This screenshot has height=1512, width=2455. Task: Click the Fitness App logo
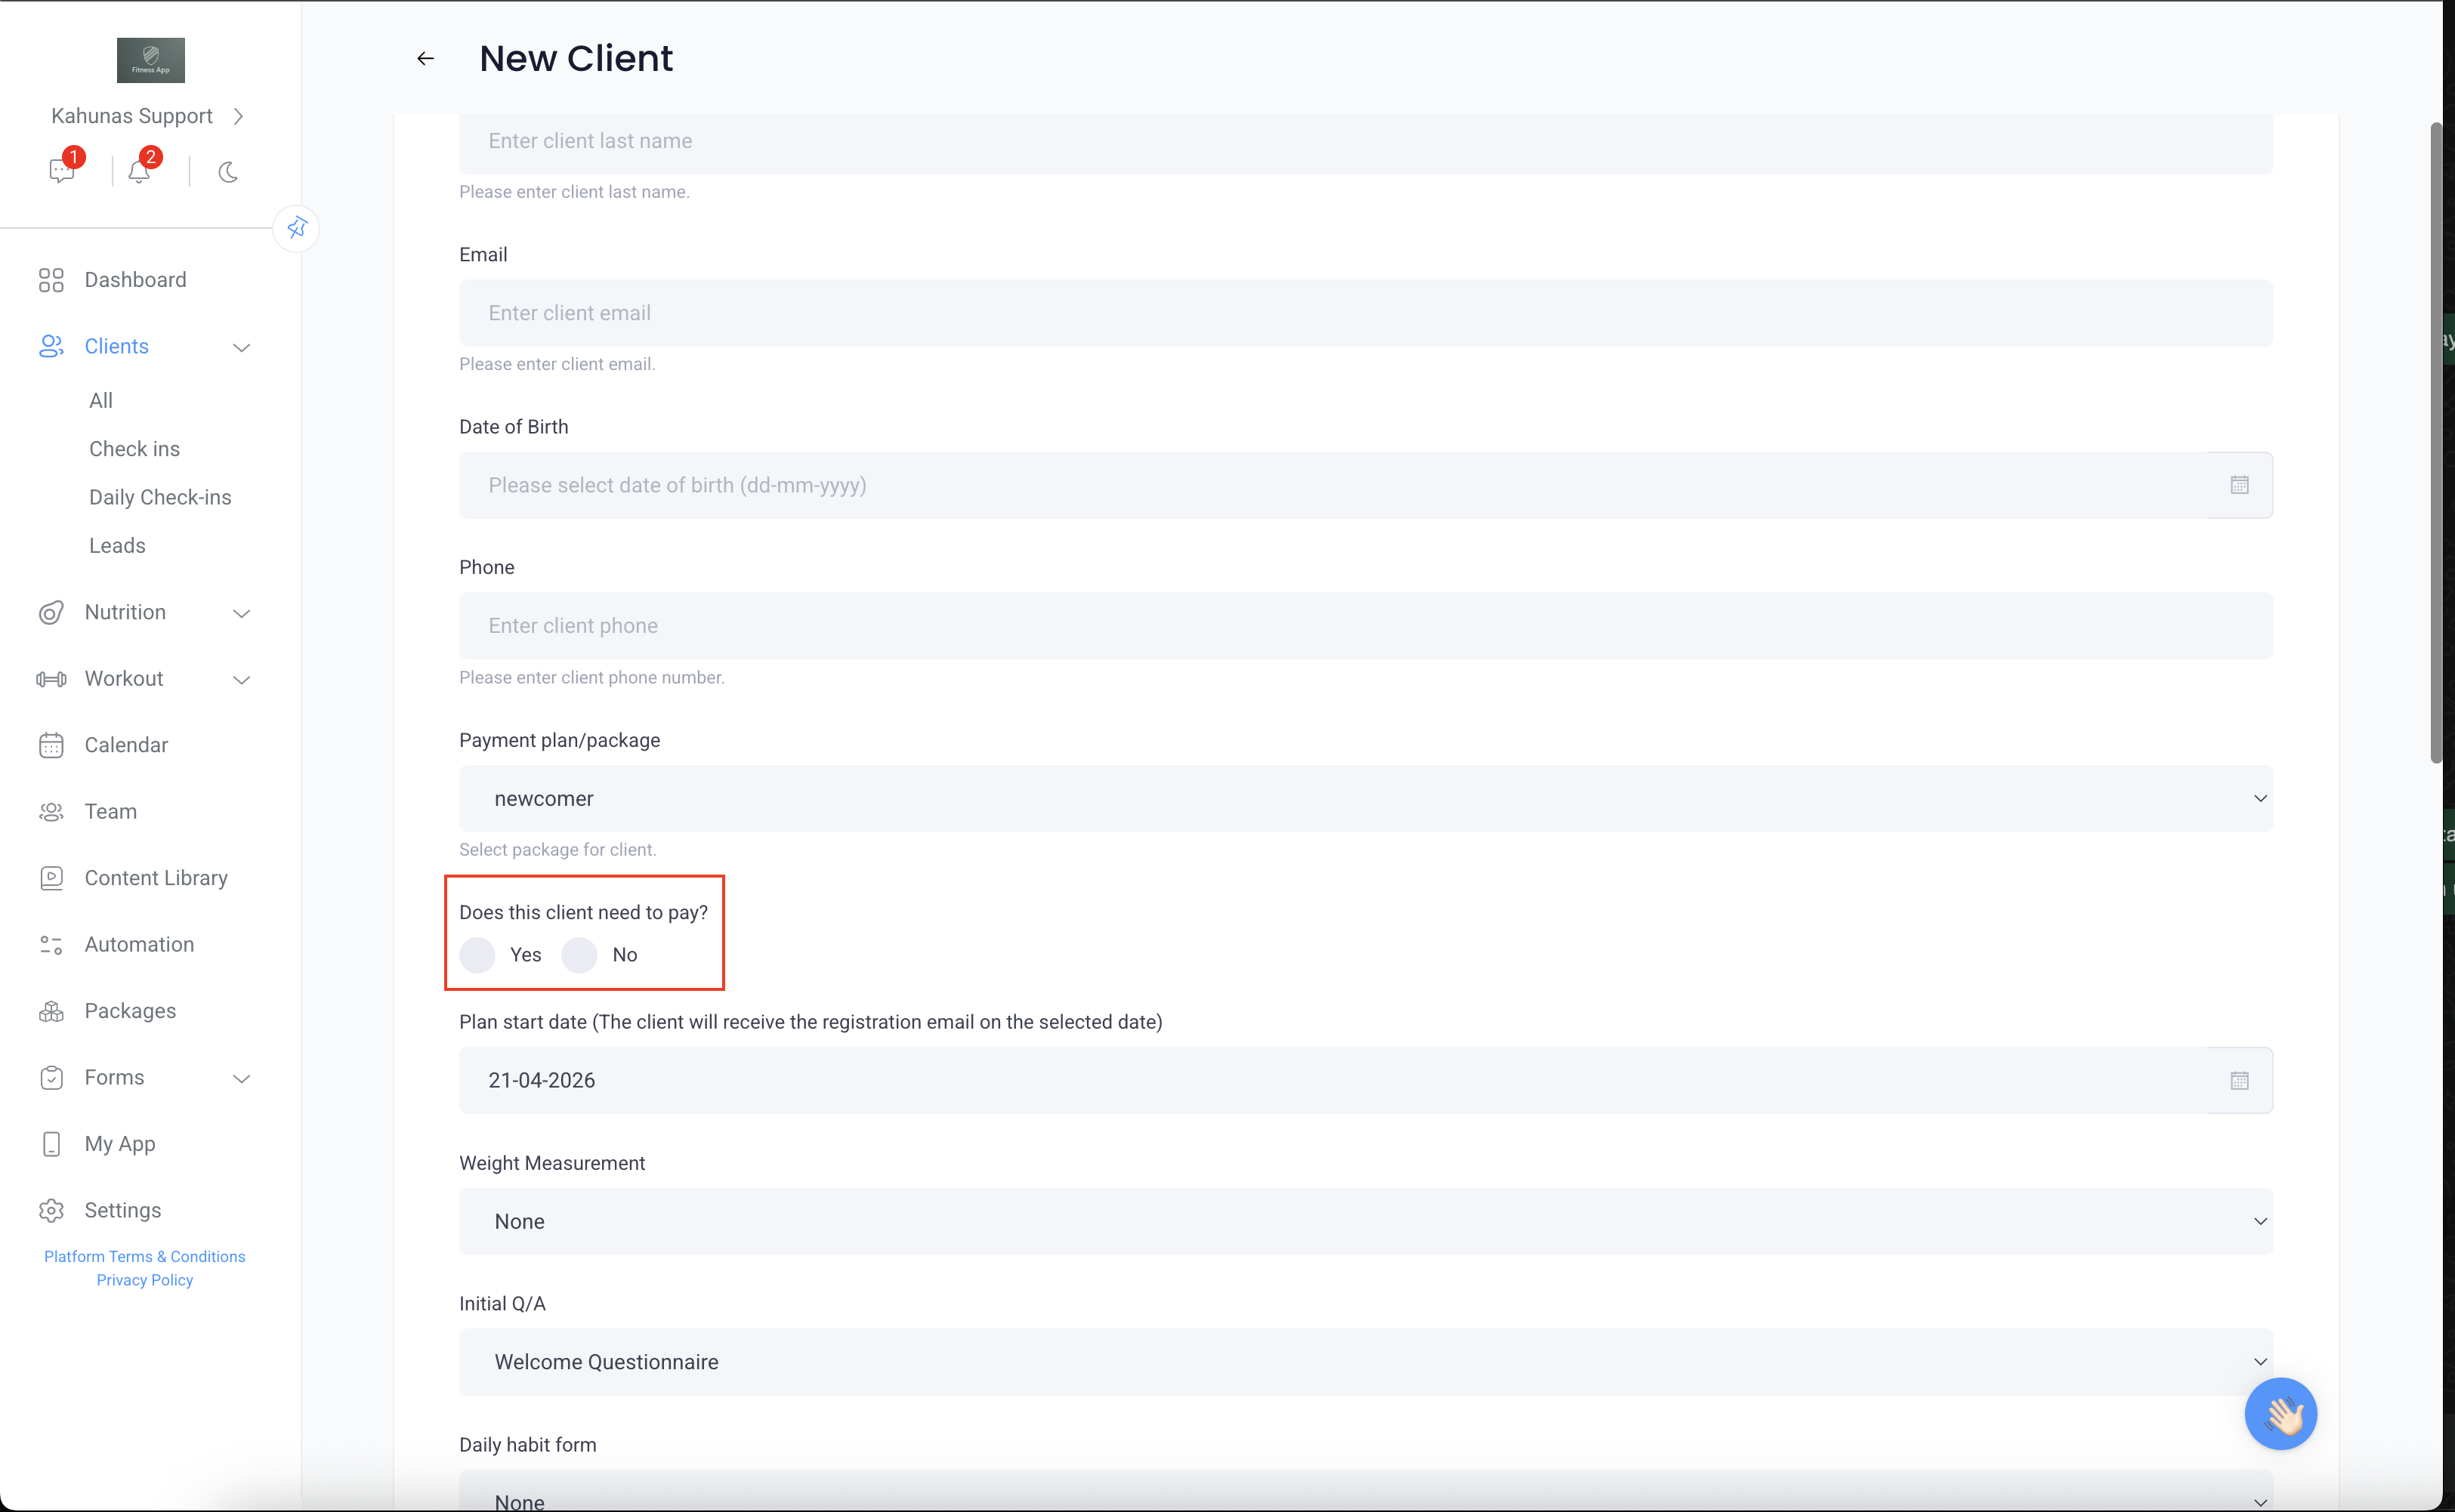151,60
